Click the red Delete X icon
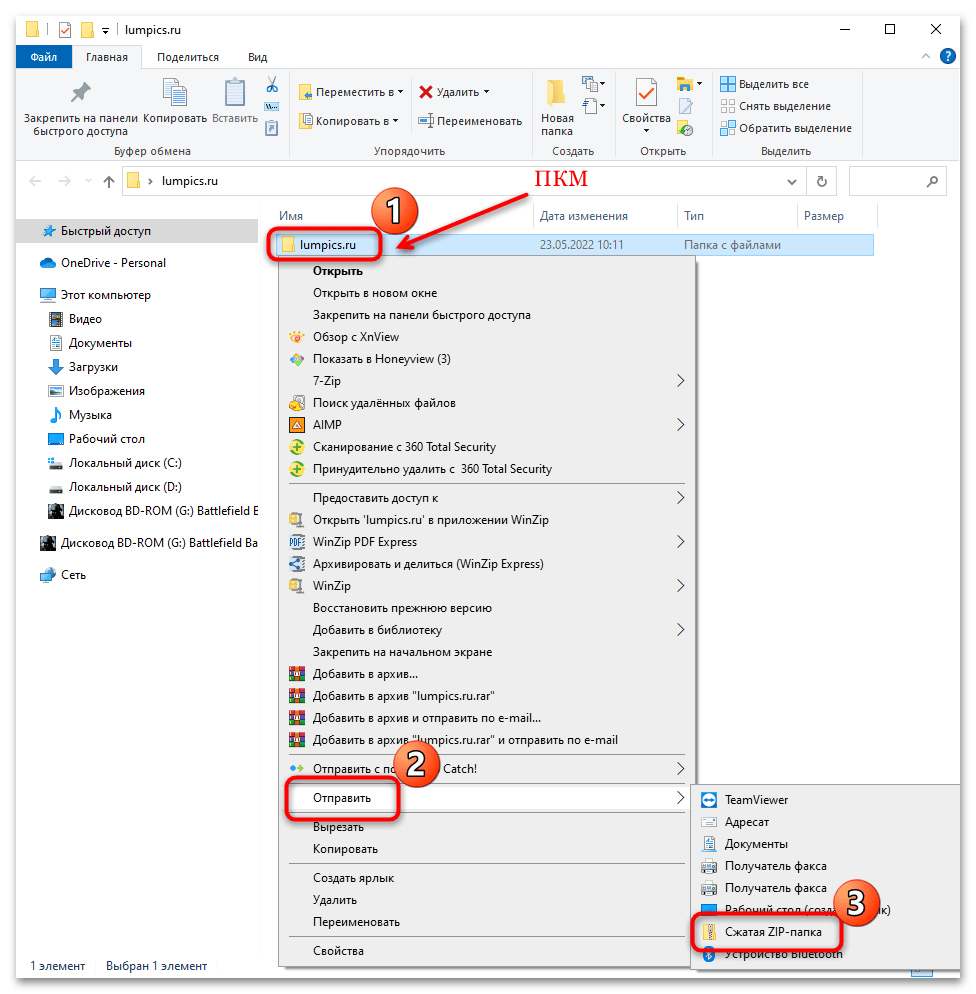 click(425, 93)
